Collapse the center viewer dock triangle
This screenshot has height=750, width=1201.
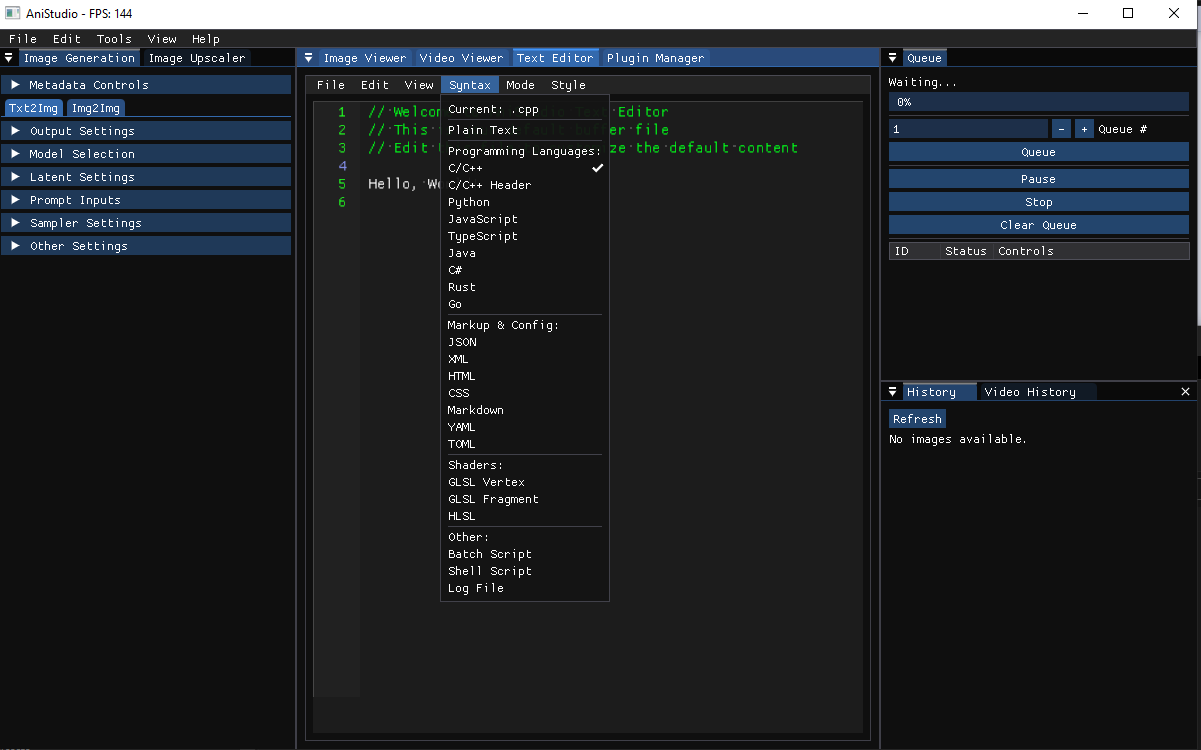pos(309,58)
